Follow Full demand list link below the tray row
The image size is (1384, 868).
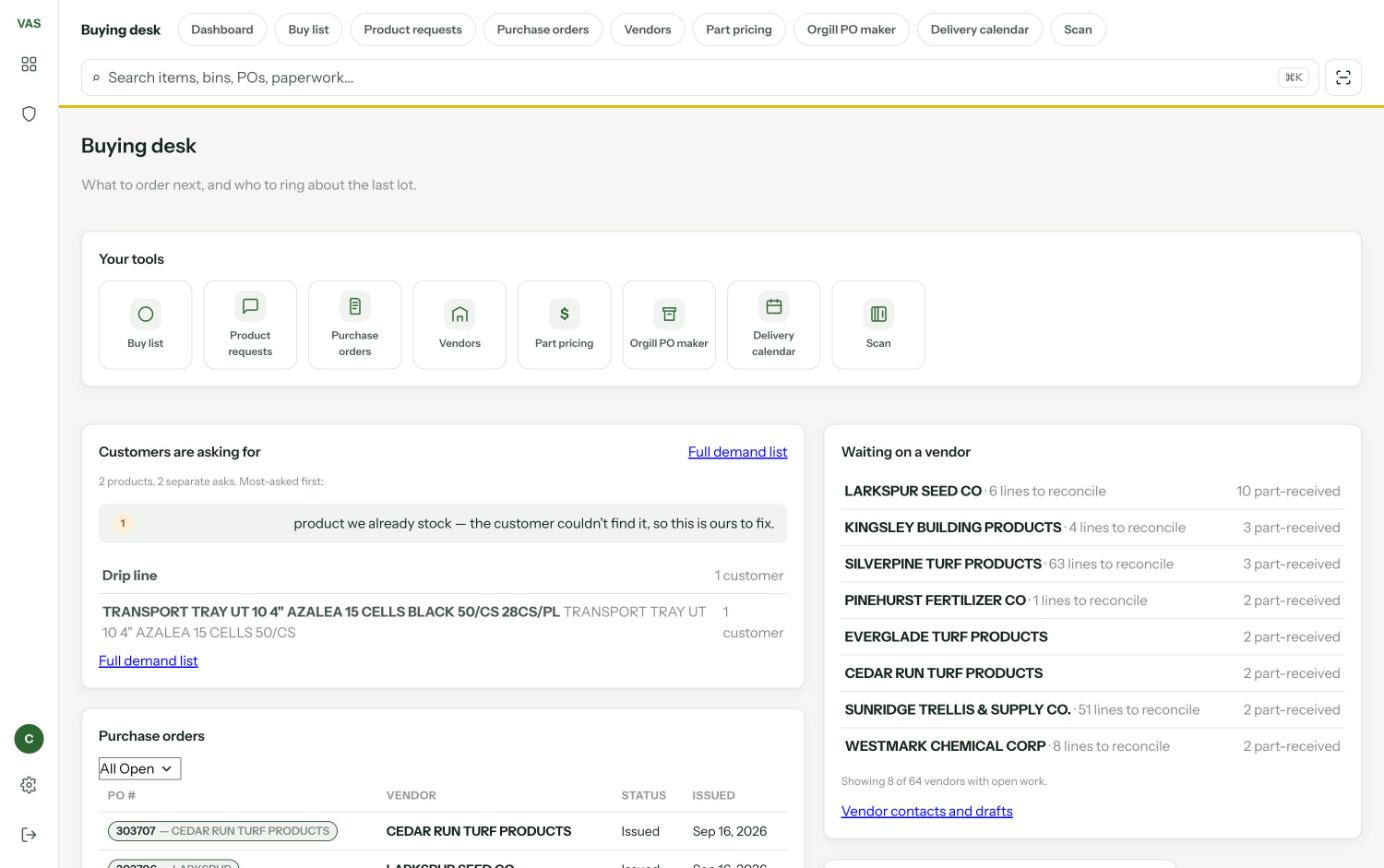click(x=148, y=661)
